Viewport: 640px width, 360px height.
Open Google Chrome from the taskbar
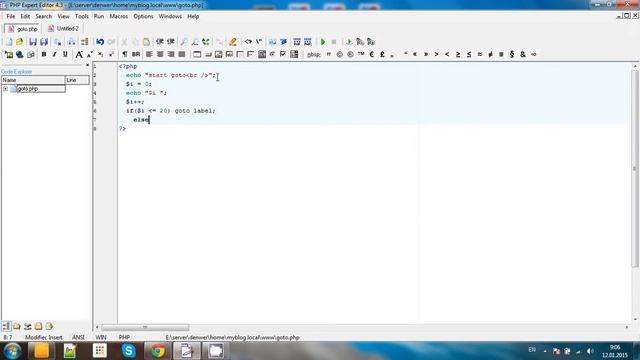tap(158, 351)
